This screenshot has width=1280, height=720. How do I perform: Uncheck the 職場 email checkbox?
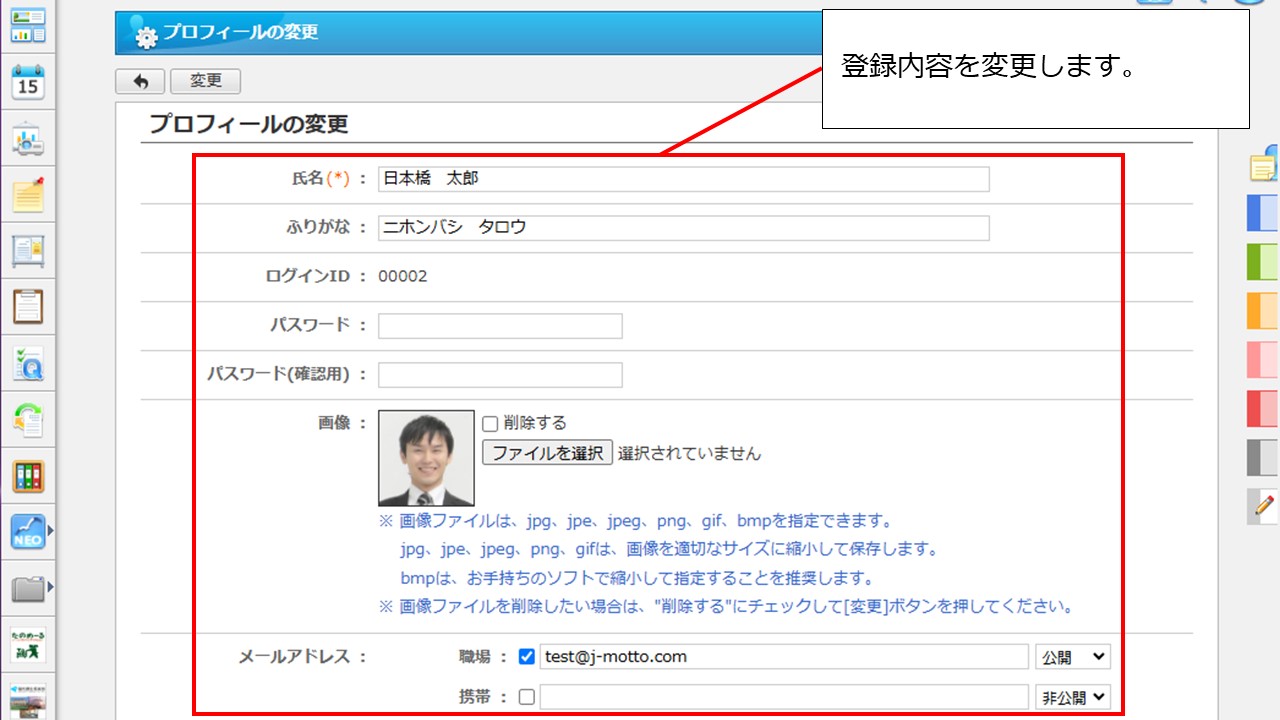pyautogui.click(x=527, y=657)
